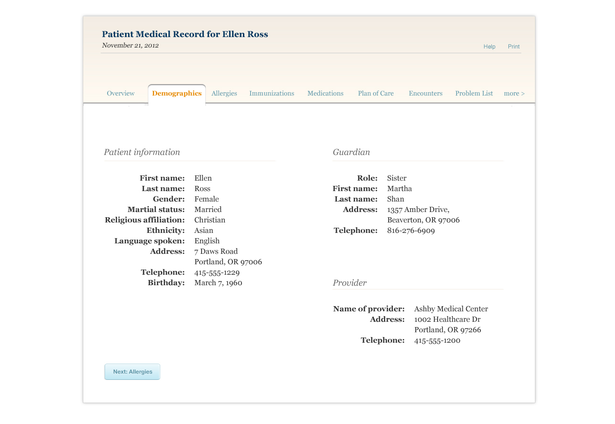615x424 pixels.
Task: Click guardian role value Sister
Action: point(397,178)
